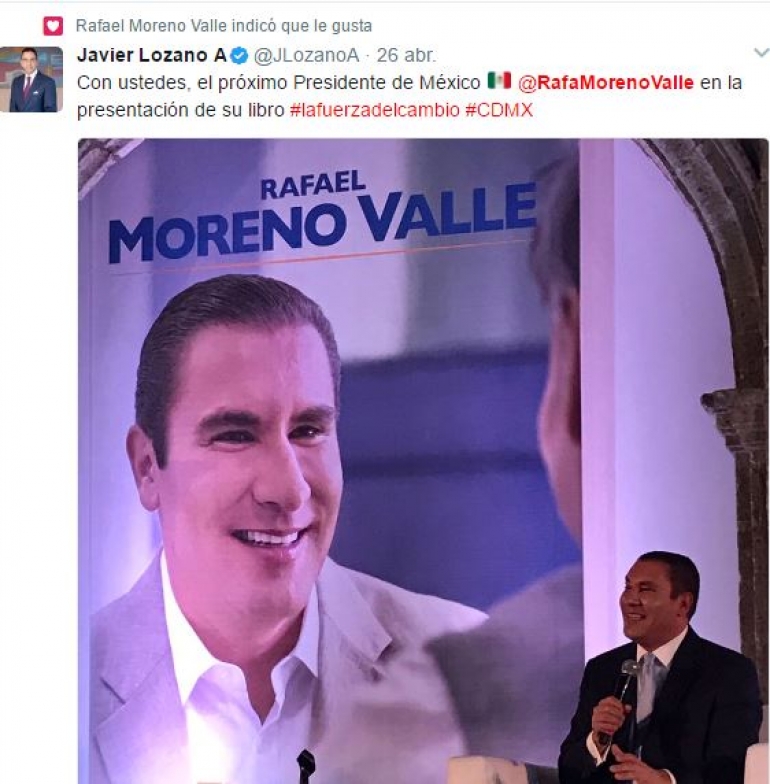Open Javier Lozano A profile name

(x=152, y=55)
